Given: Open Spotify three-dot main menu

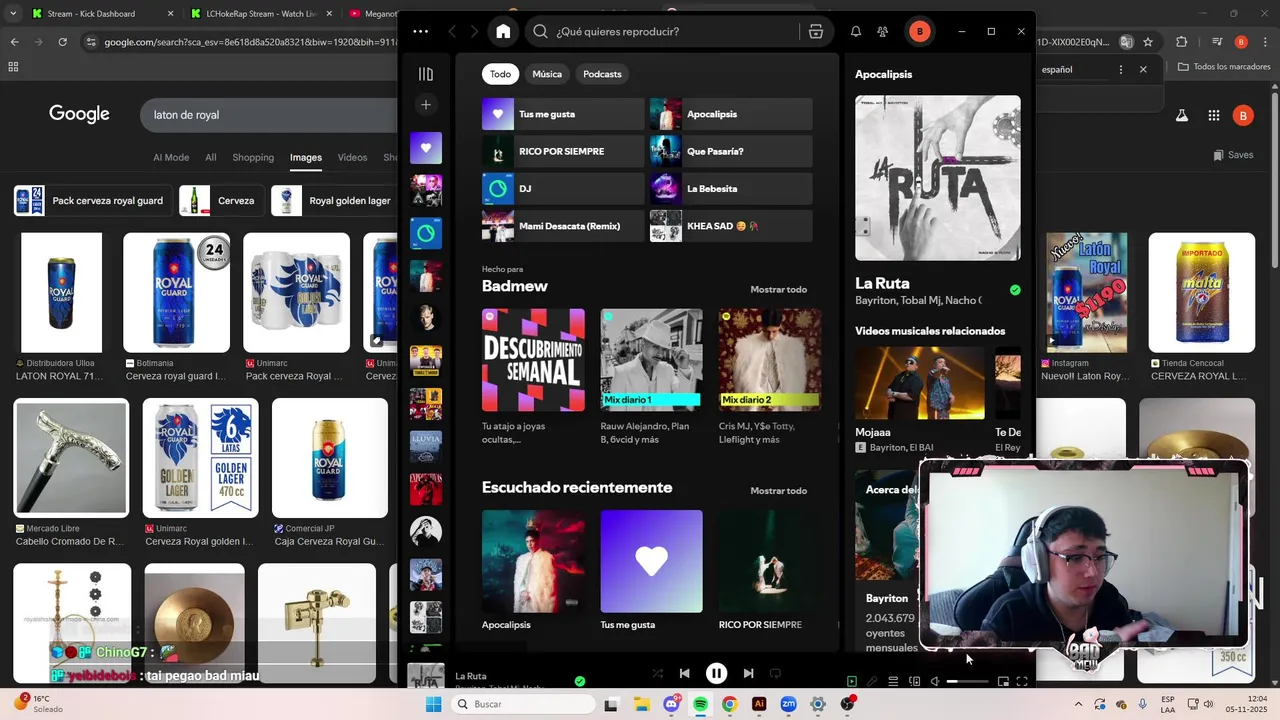Looking at the screenshot, I should [x=421, y=31].
